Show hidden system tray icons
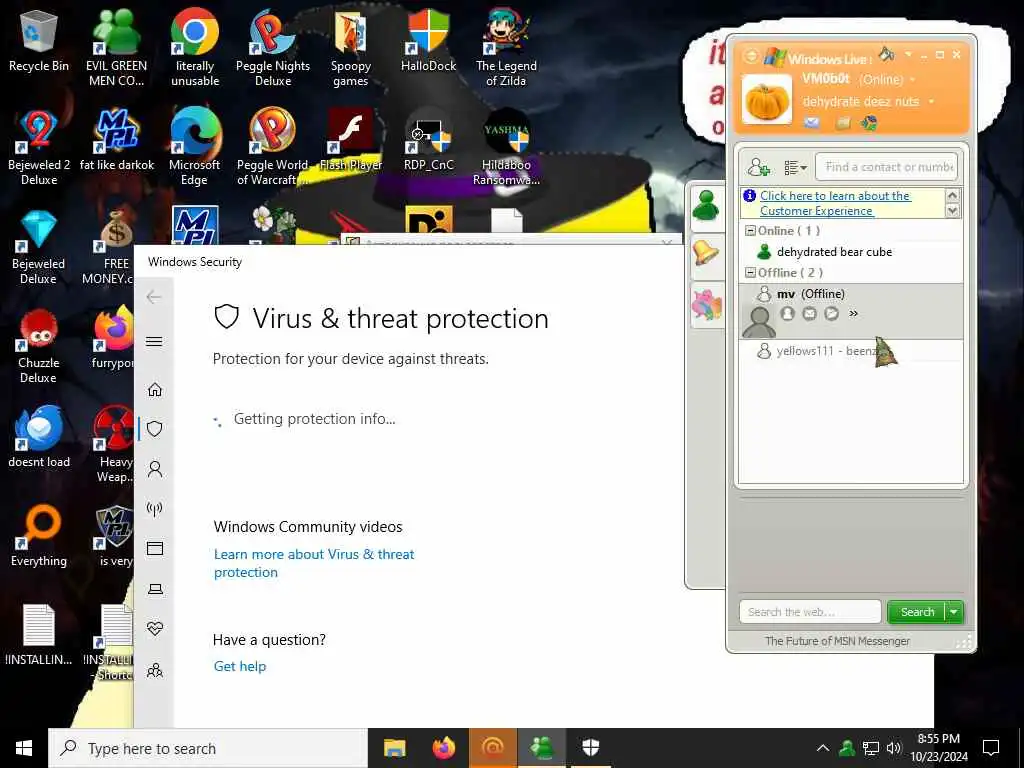 point(823,748)
